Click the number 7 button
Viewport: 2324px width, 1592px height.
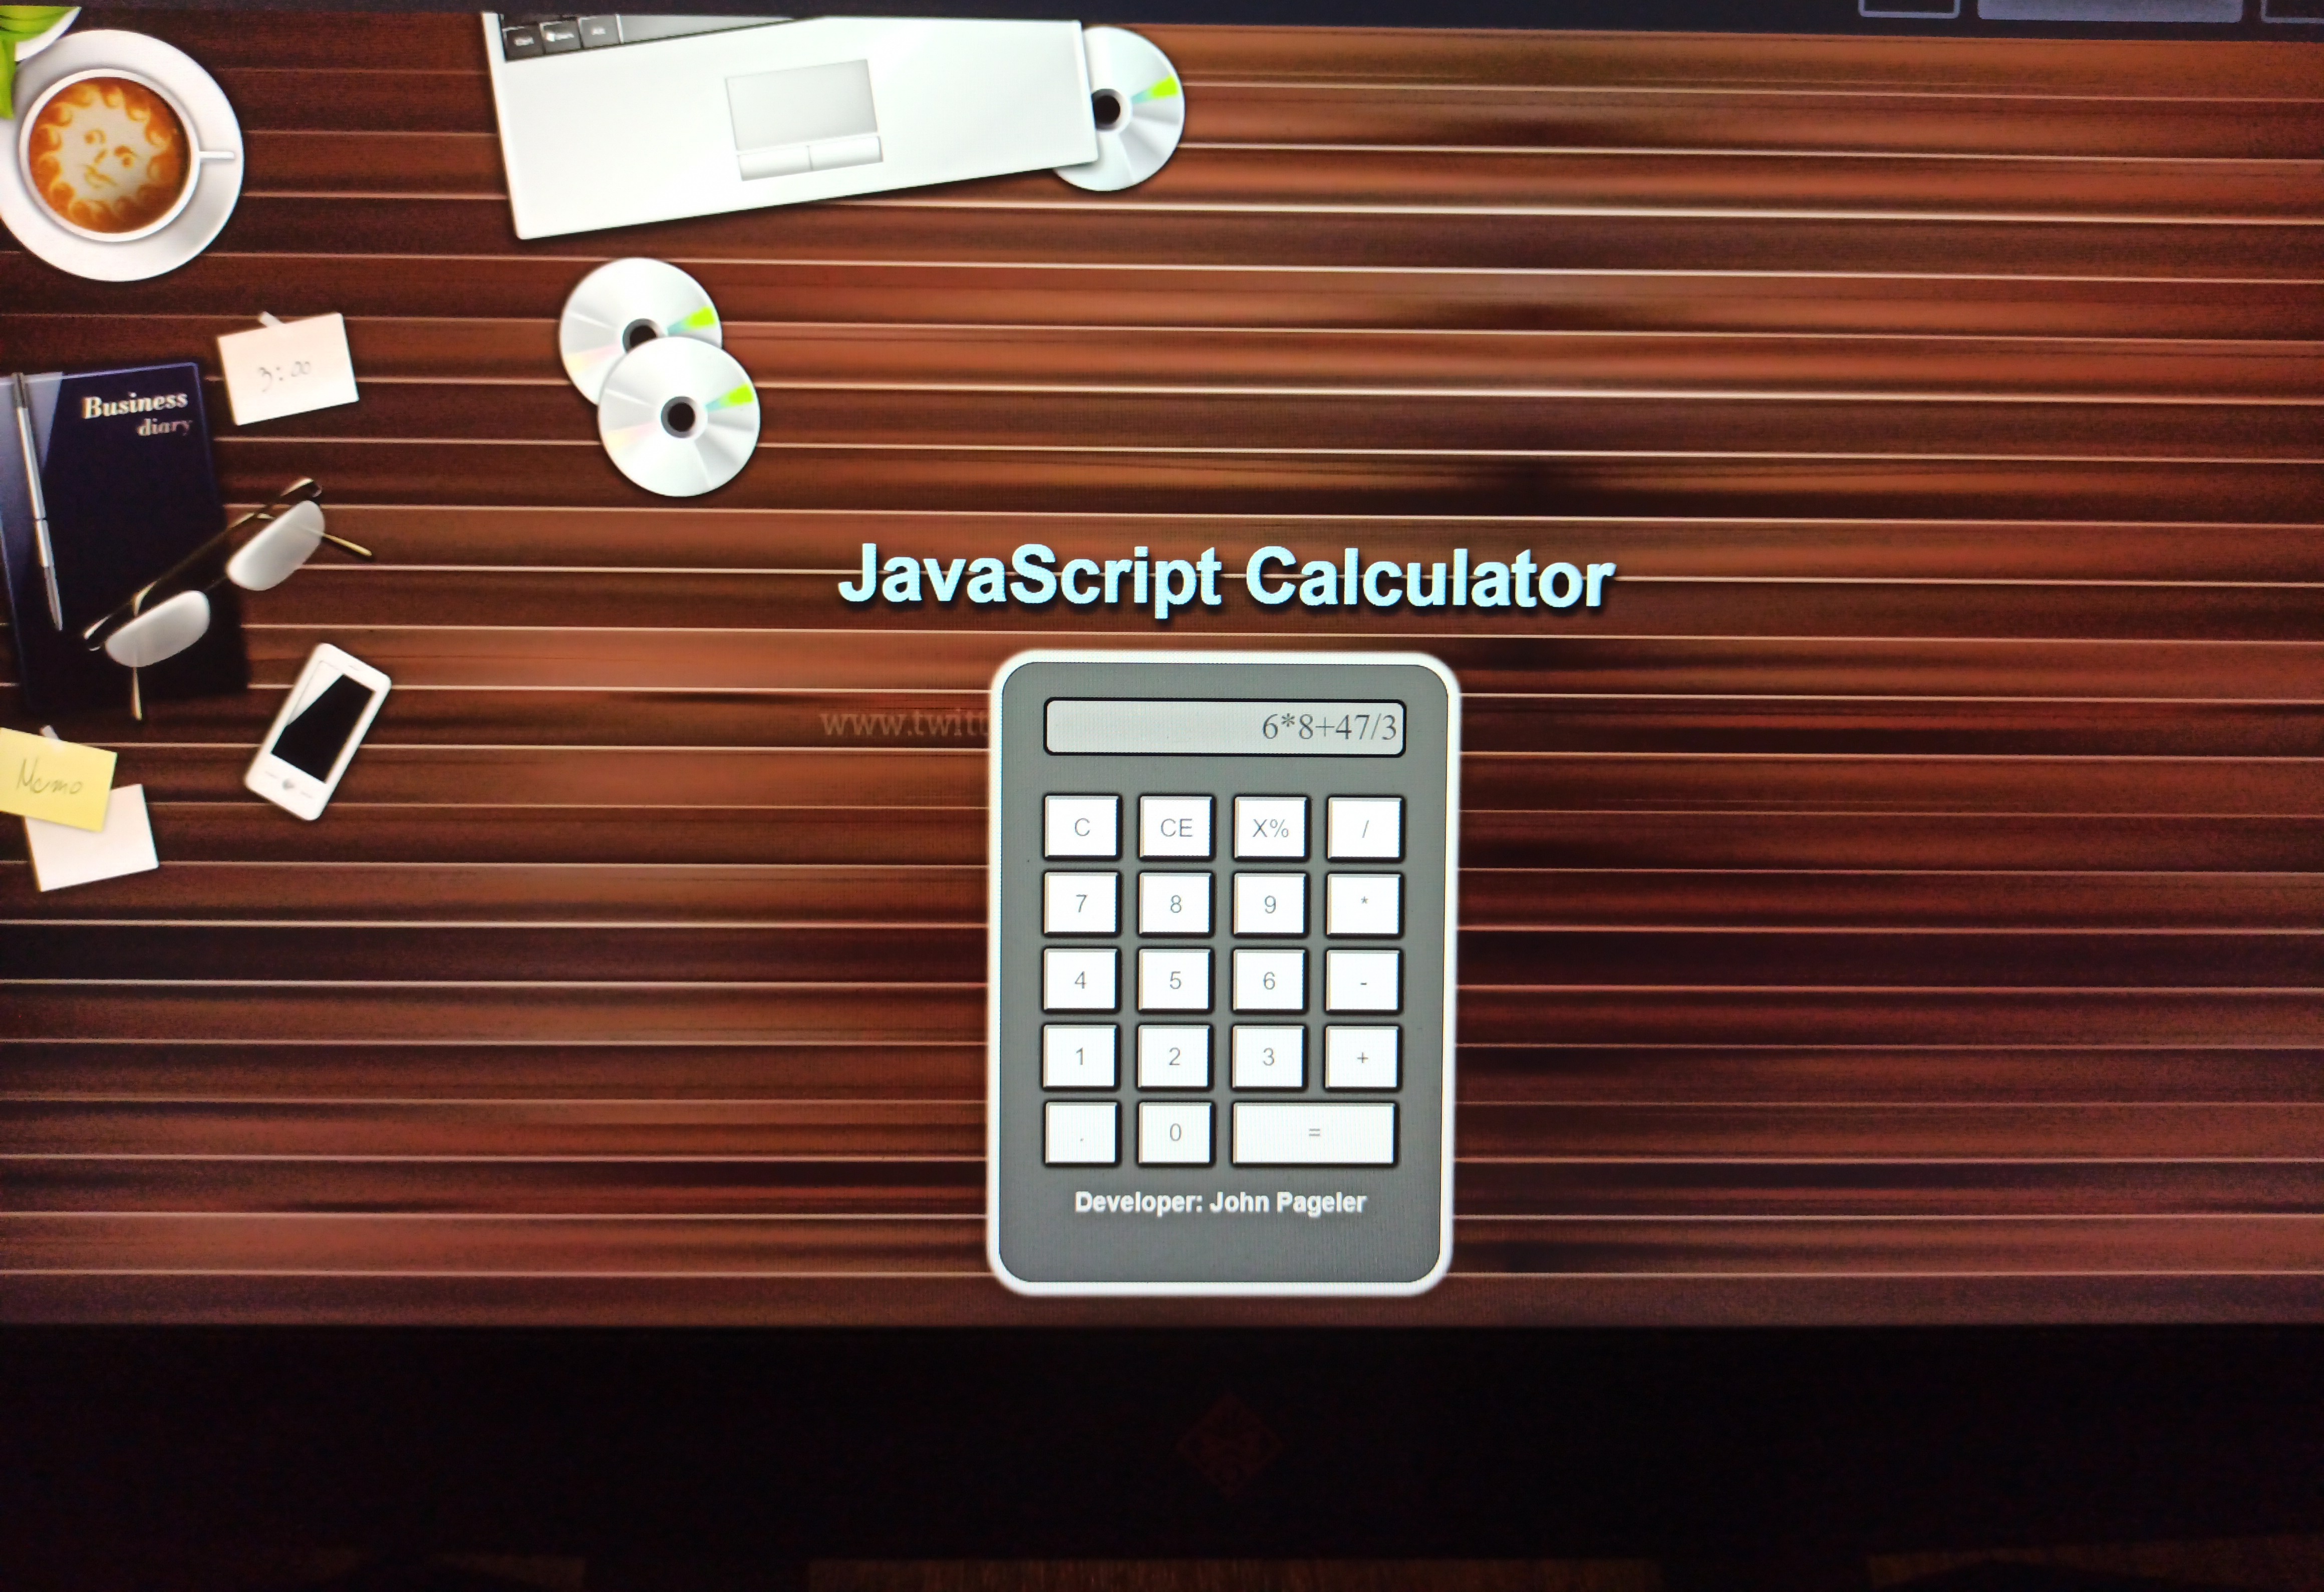[x=1079, y=902]
